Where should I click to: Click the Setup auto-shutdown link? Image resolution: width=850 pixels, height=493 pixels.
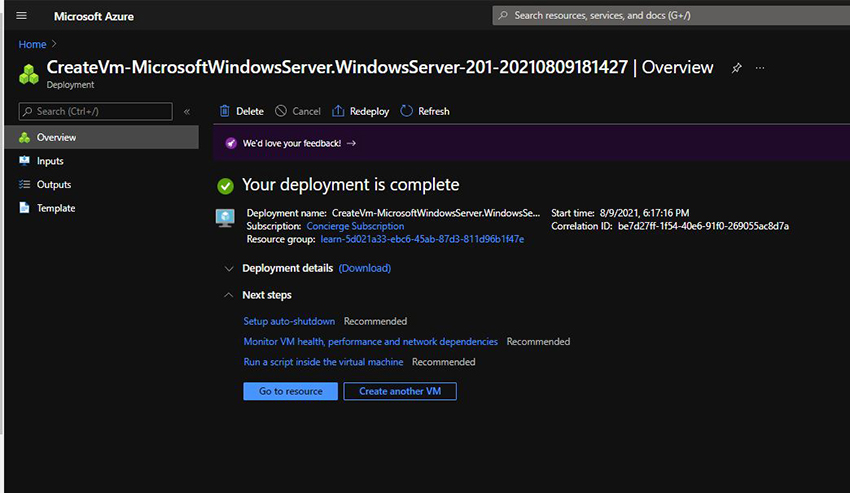tap(289, 321)
